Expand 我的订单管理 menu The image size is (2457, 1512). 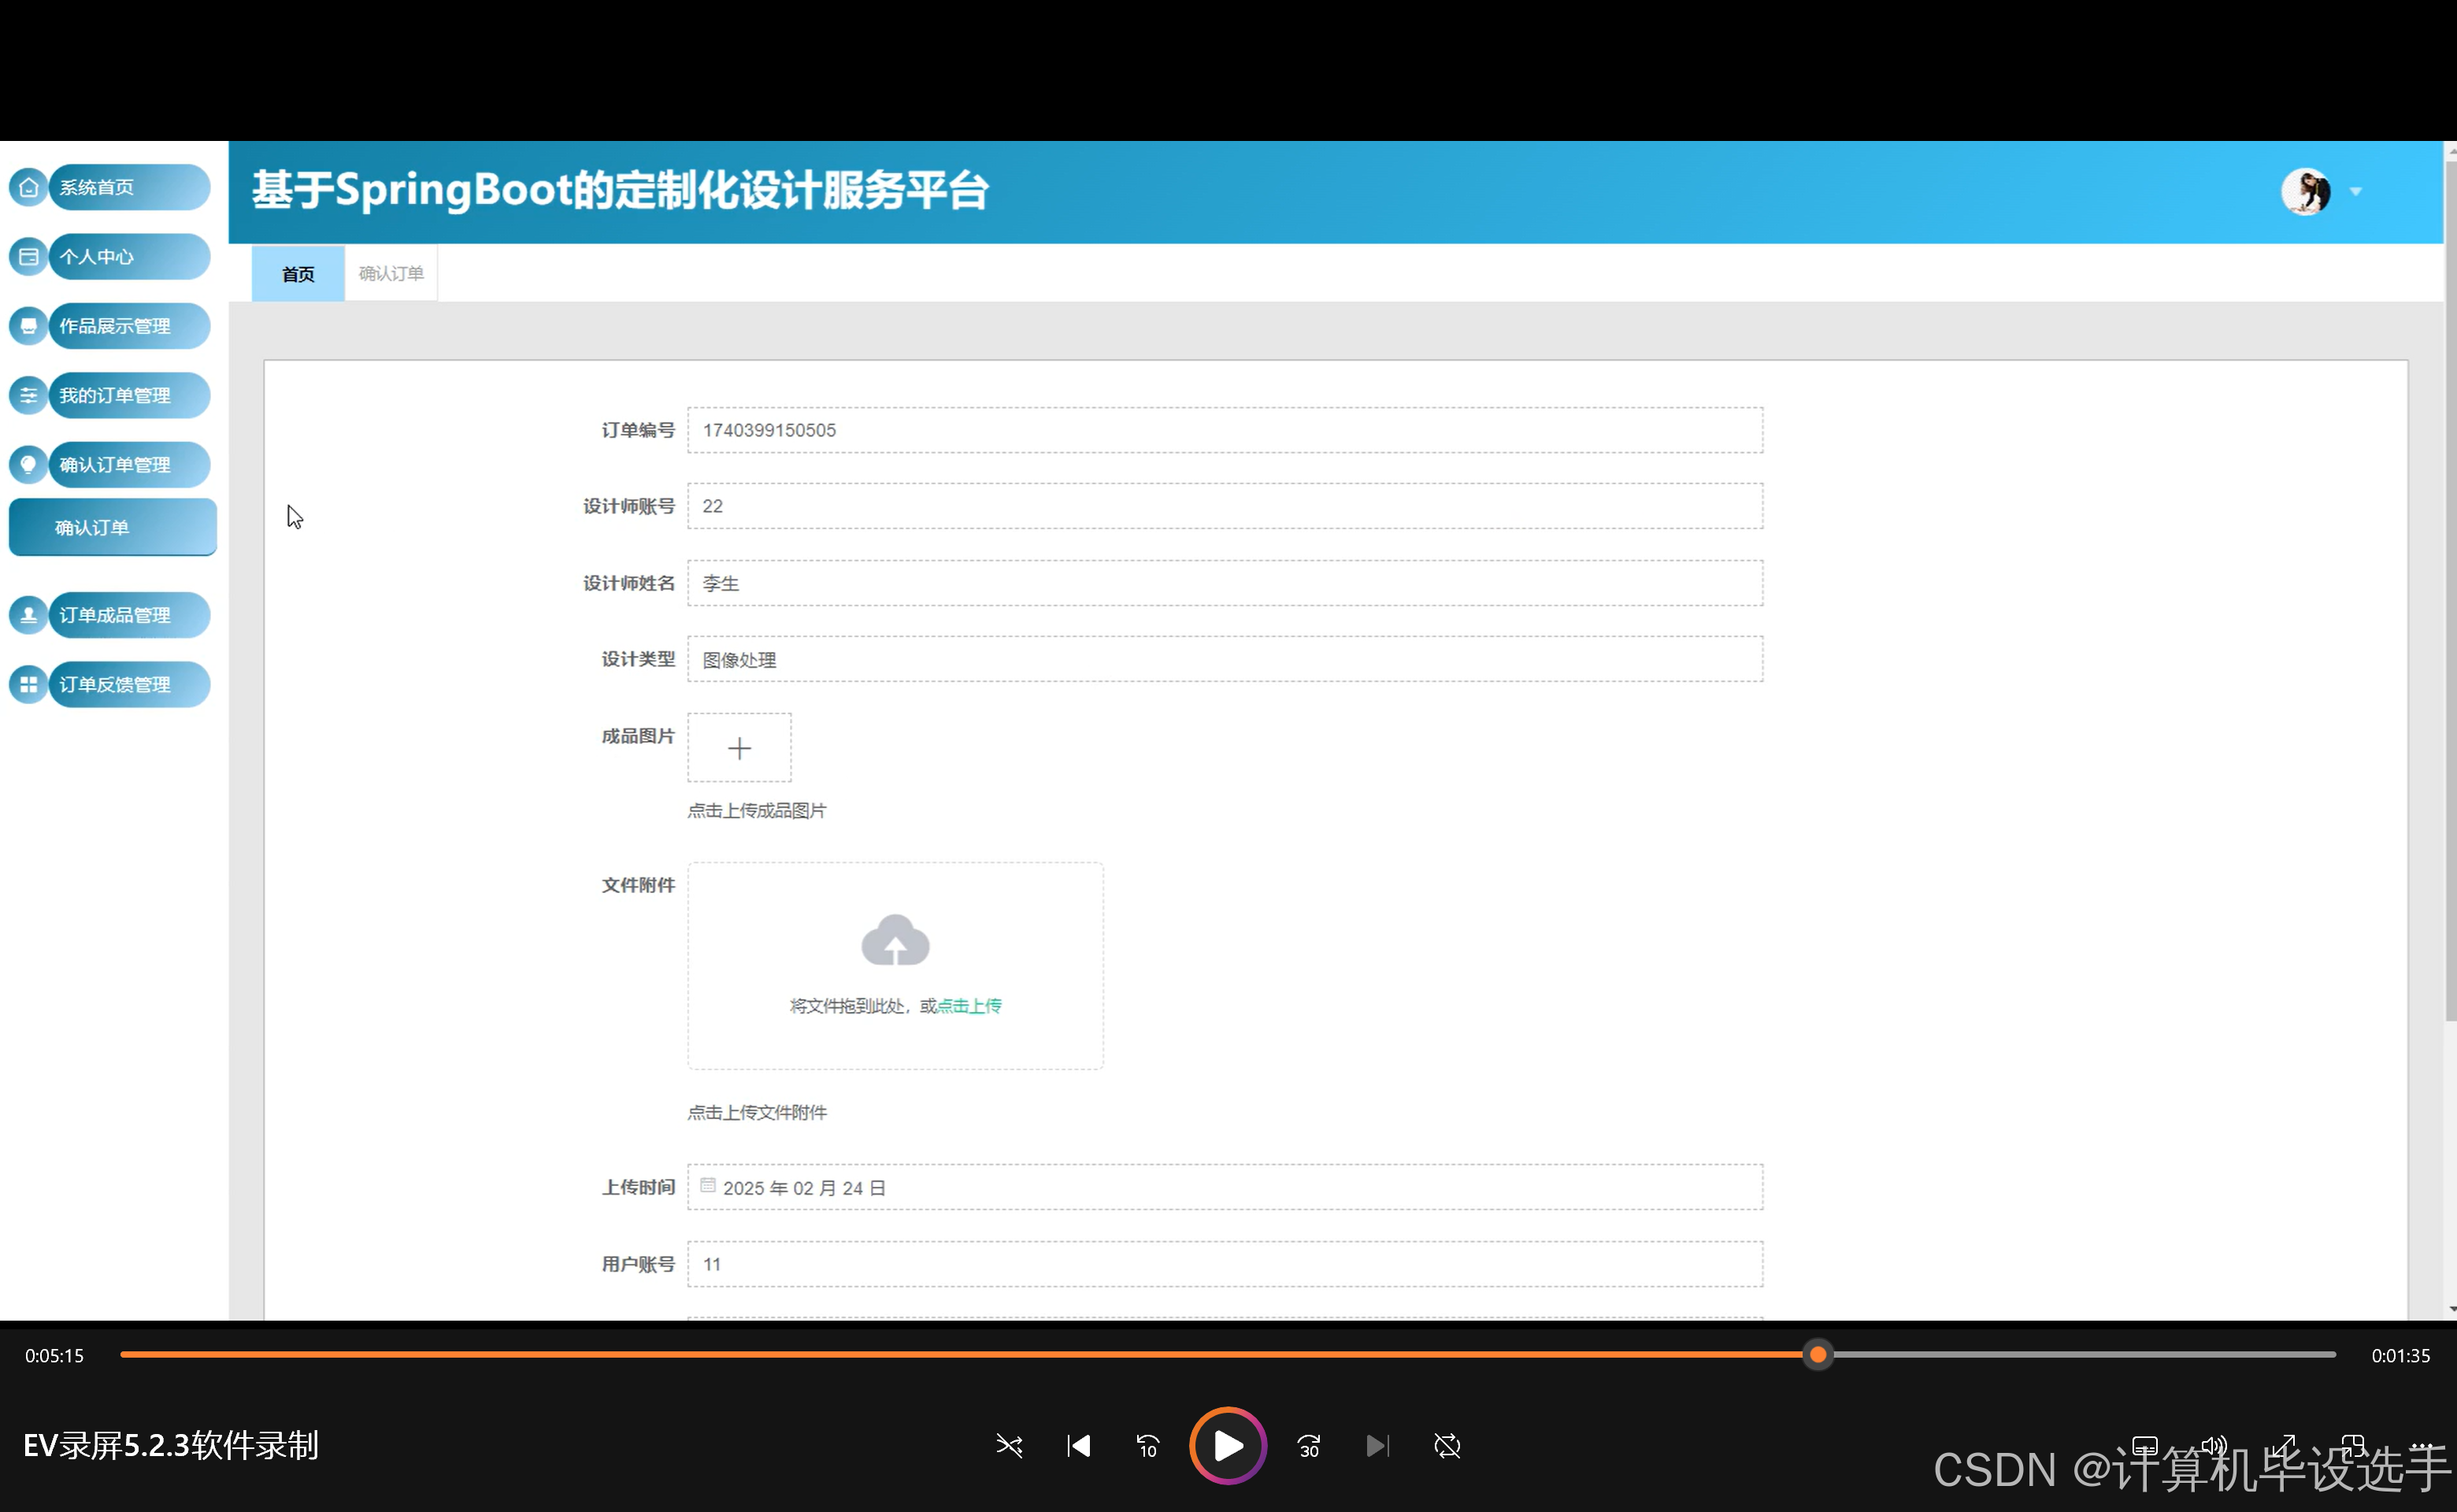point(129,395)
